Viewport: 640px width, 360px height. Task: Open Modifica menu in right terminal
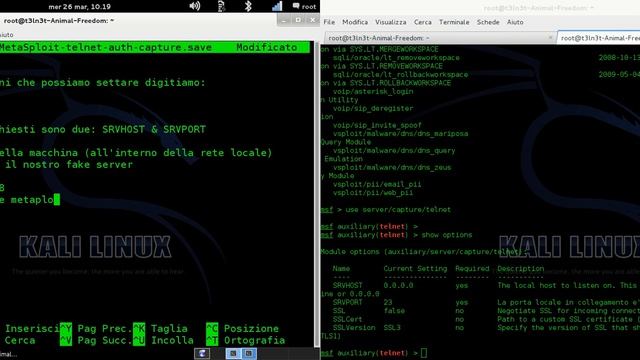click(355, 22)
